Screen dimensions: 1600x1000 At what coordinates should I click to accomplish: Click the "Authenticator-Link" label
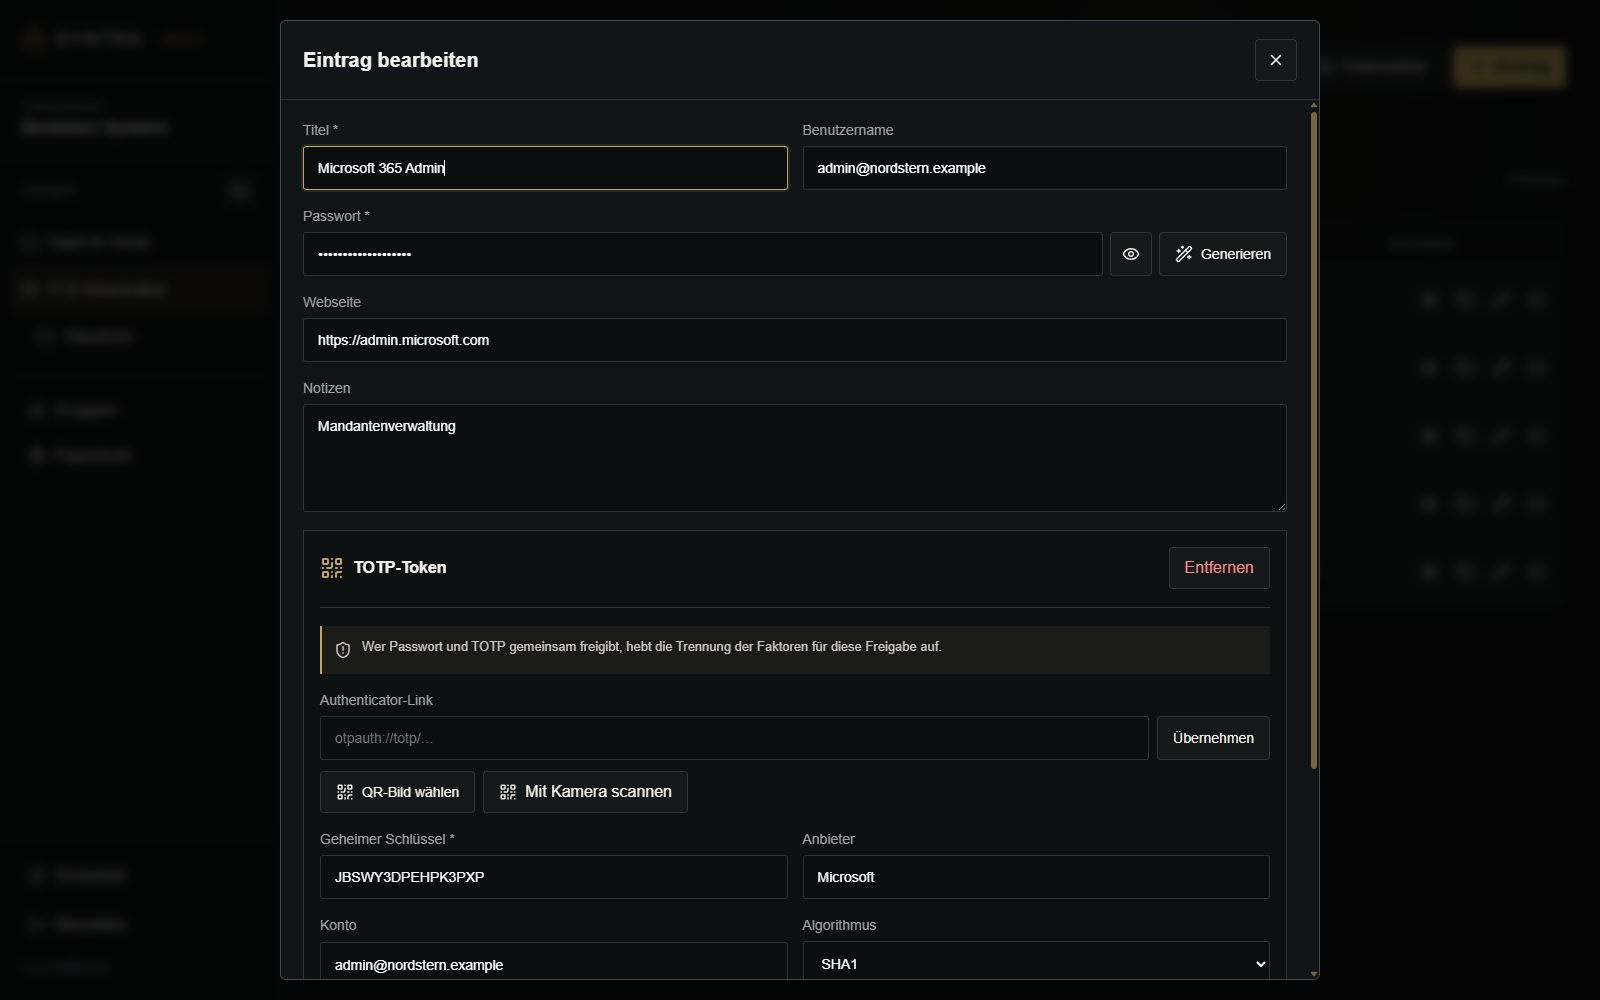(376, 700)
